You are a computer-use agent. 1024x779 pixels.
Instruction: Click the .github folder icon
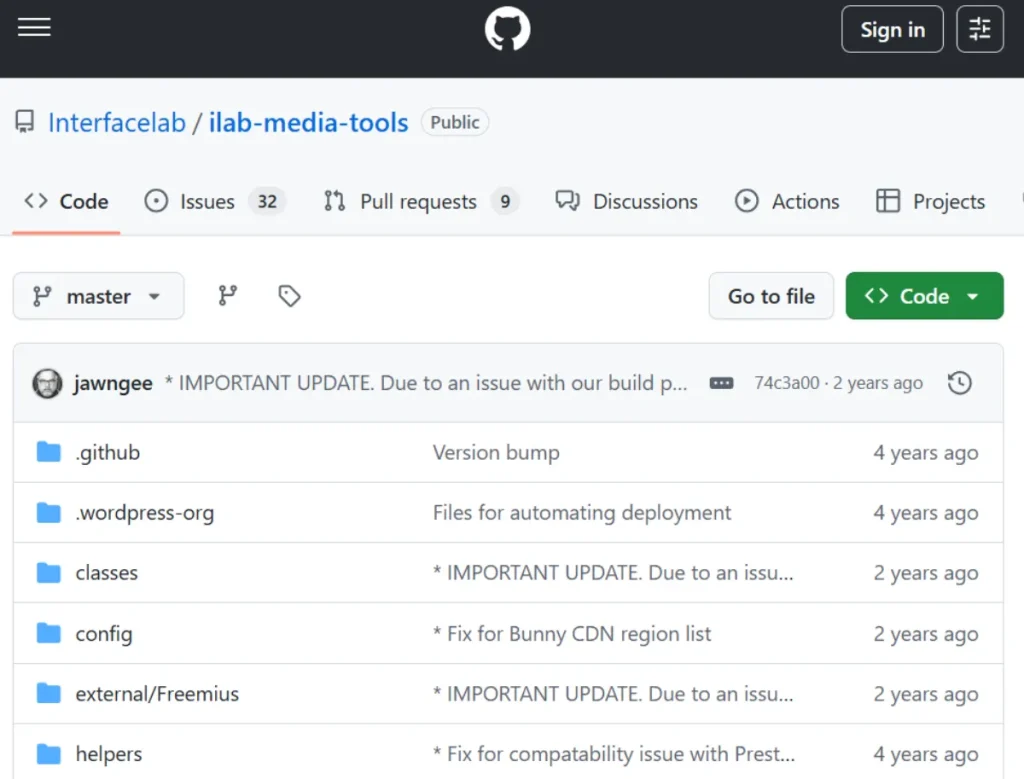click(x=48, y=452)
